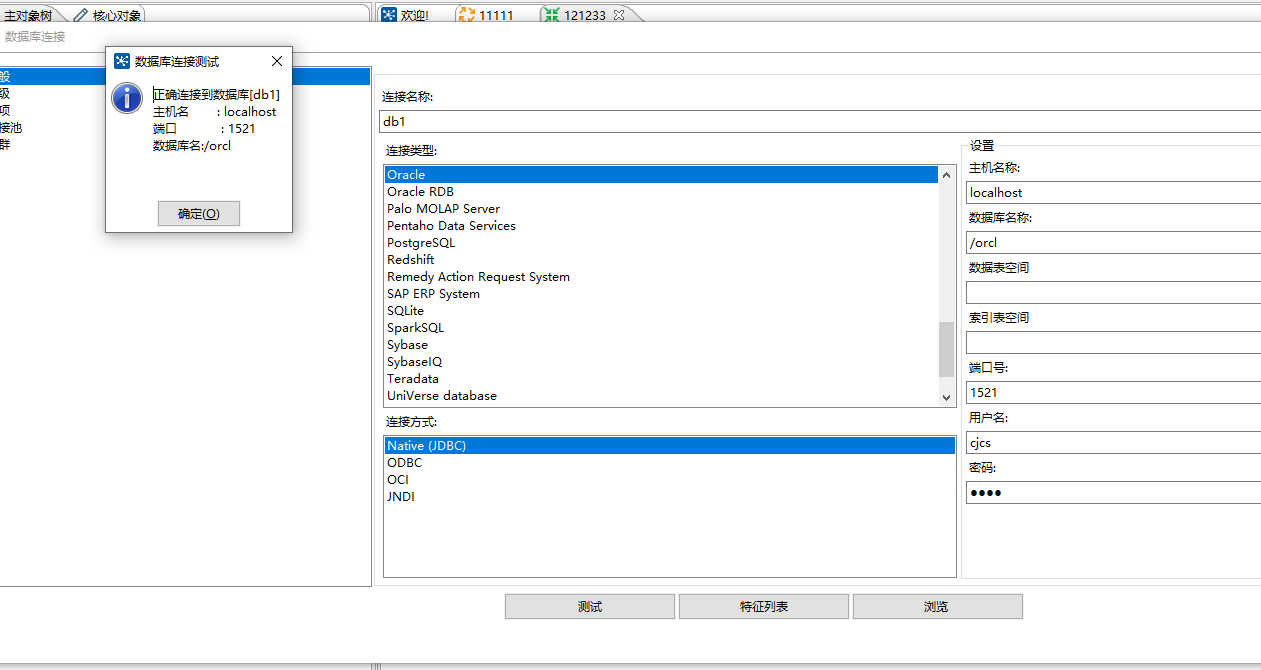This screenshot has width=1261, height=670.
Task: Click the 测试 button to test connection
Action: [589, 606]
